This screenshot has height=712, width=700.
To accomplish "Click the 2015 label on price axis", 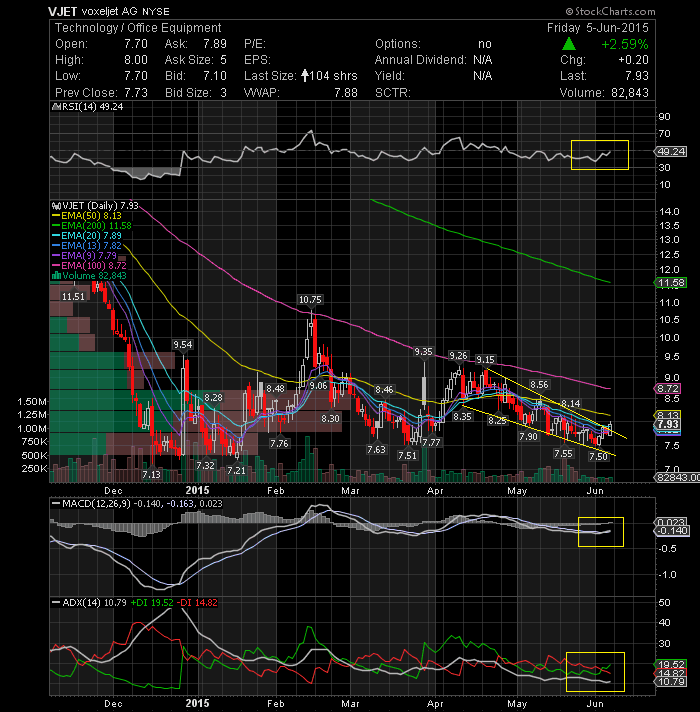I will coord(197,490).
